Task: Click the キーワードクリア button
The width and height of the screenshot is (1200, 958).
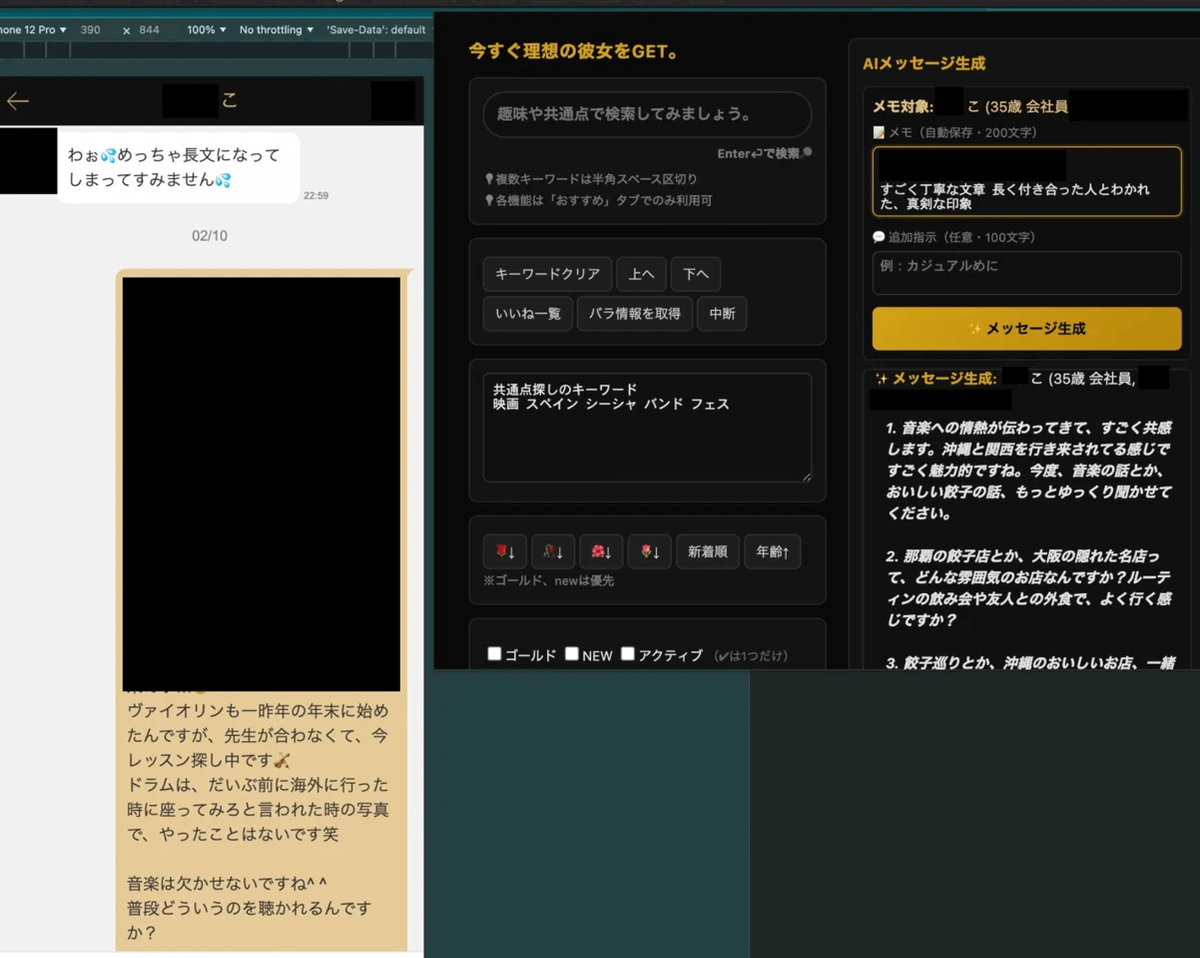Action: tap(547, 274)
